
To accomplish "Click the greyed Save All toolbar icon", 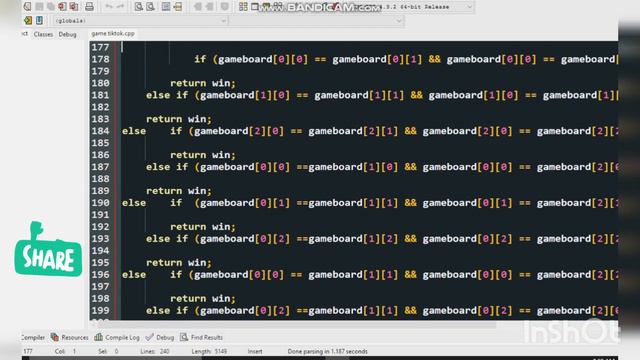I will [51, 7].
